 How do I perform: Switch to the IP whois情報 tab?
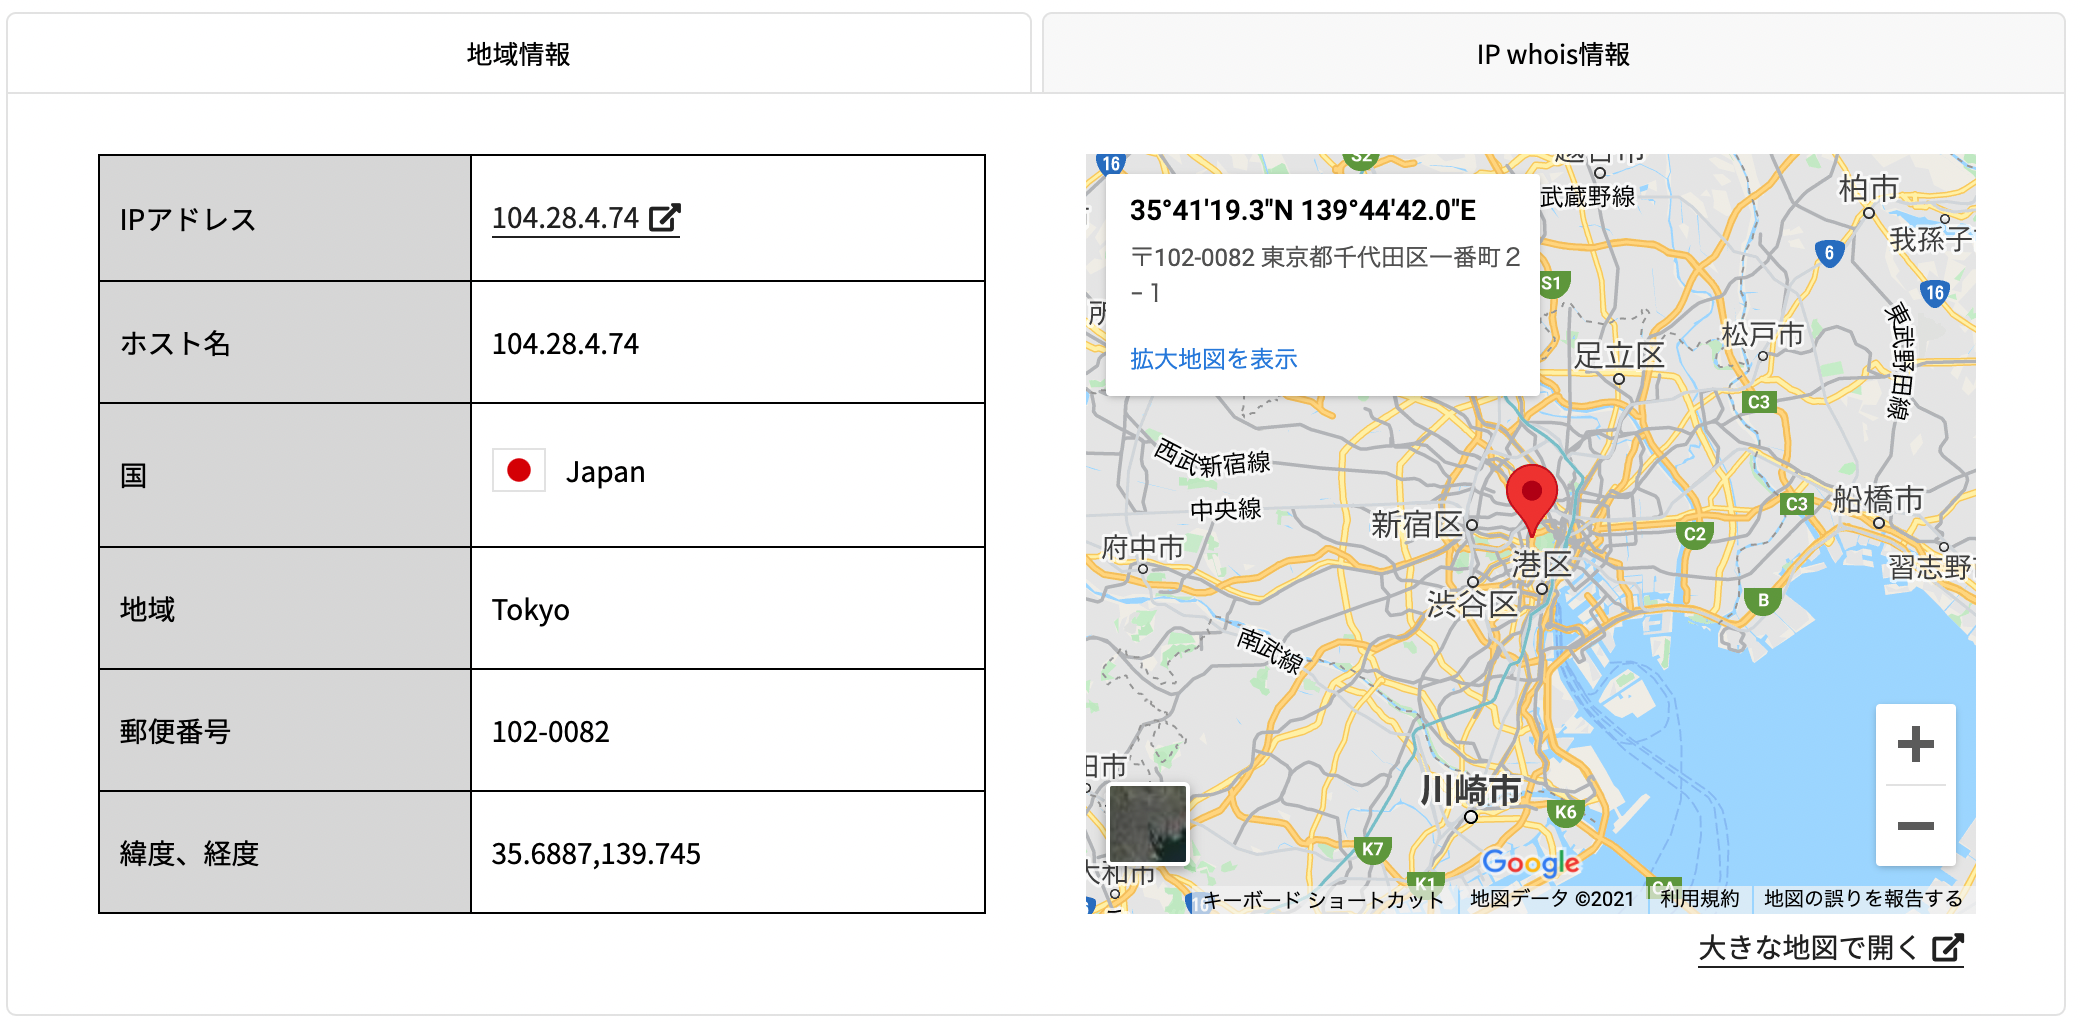coord(1553,54)
